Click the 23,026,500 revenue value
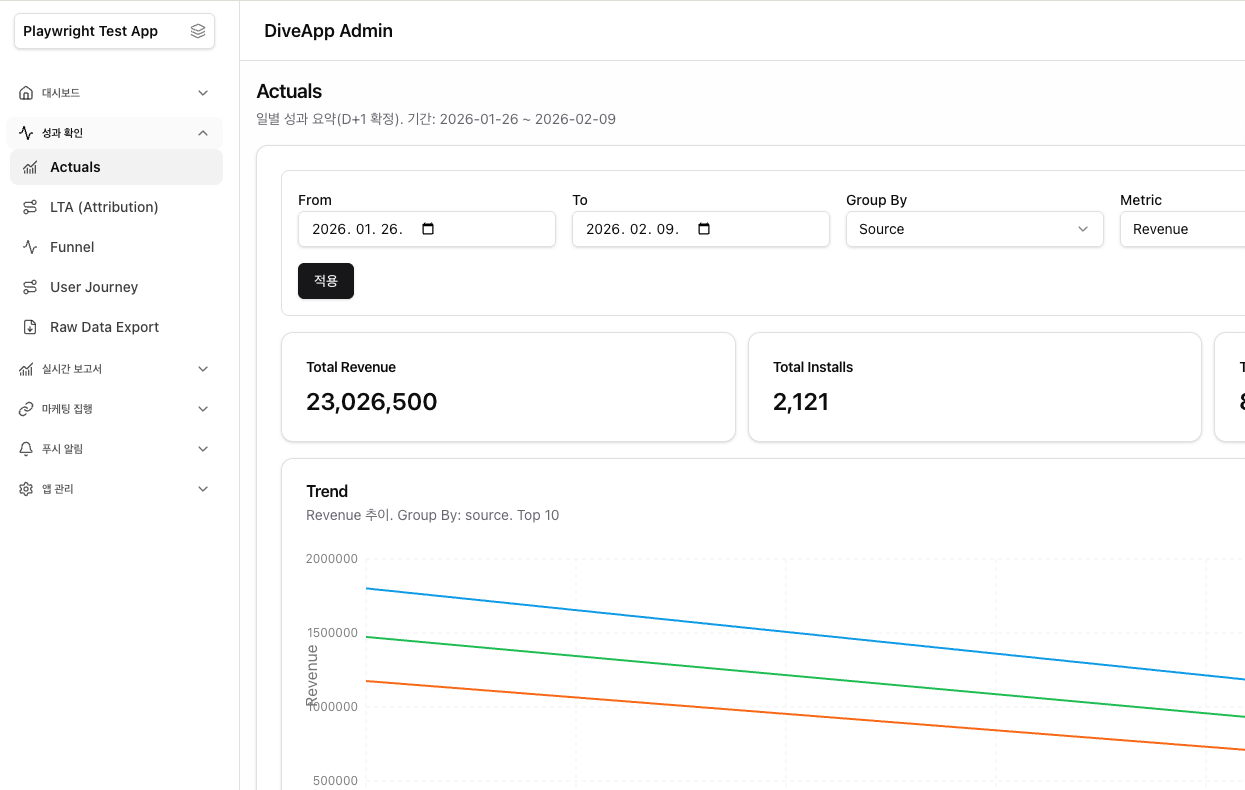This screenshot has height=790, width=1245. pyautogui.click(x=372, y=402)
